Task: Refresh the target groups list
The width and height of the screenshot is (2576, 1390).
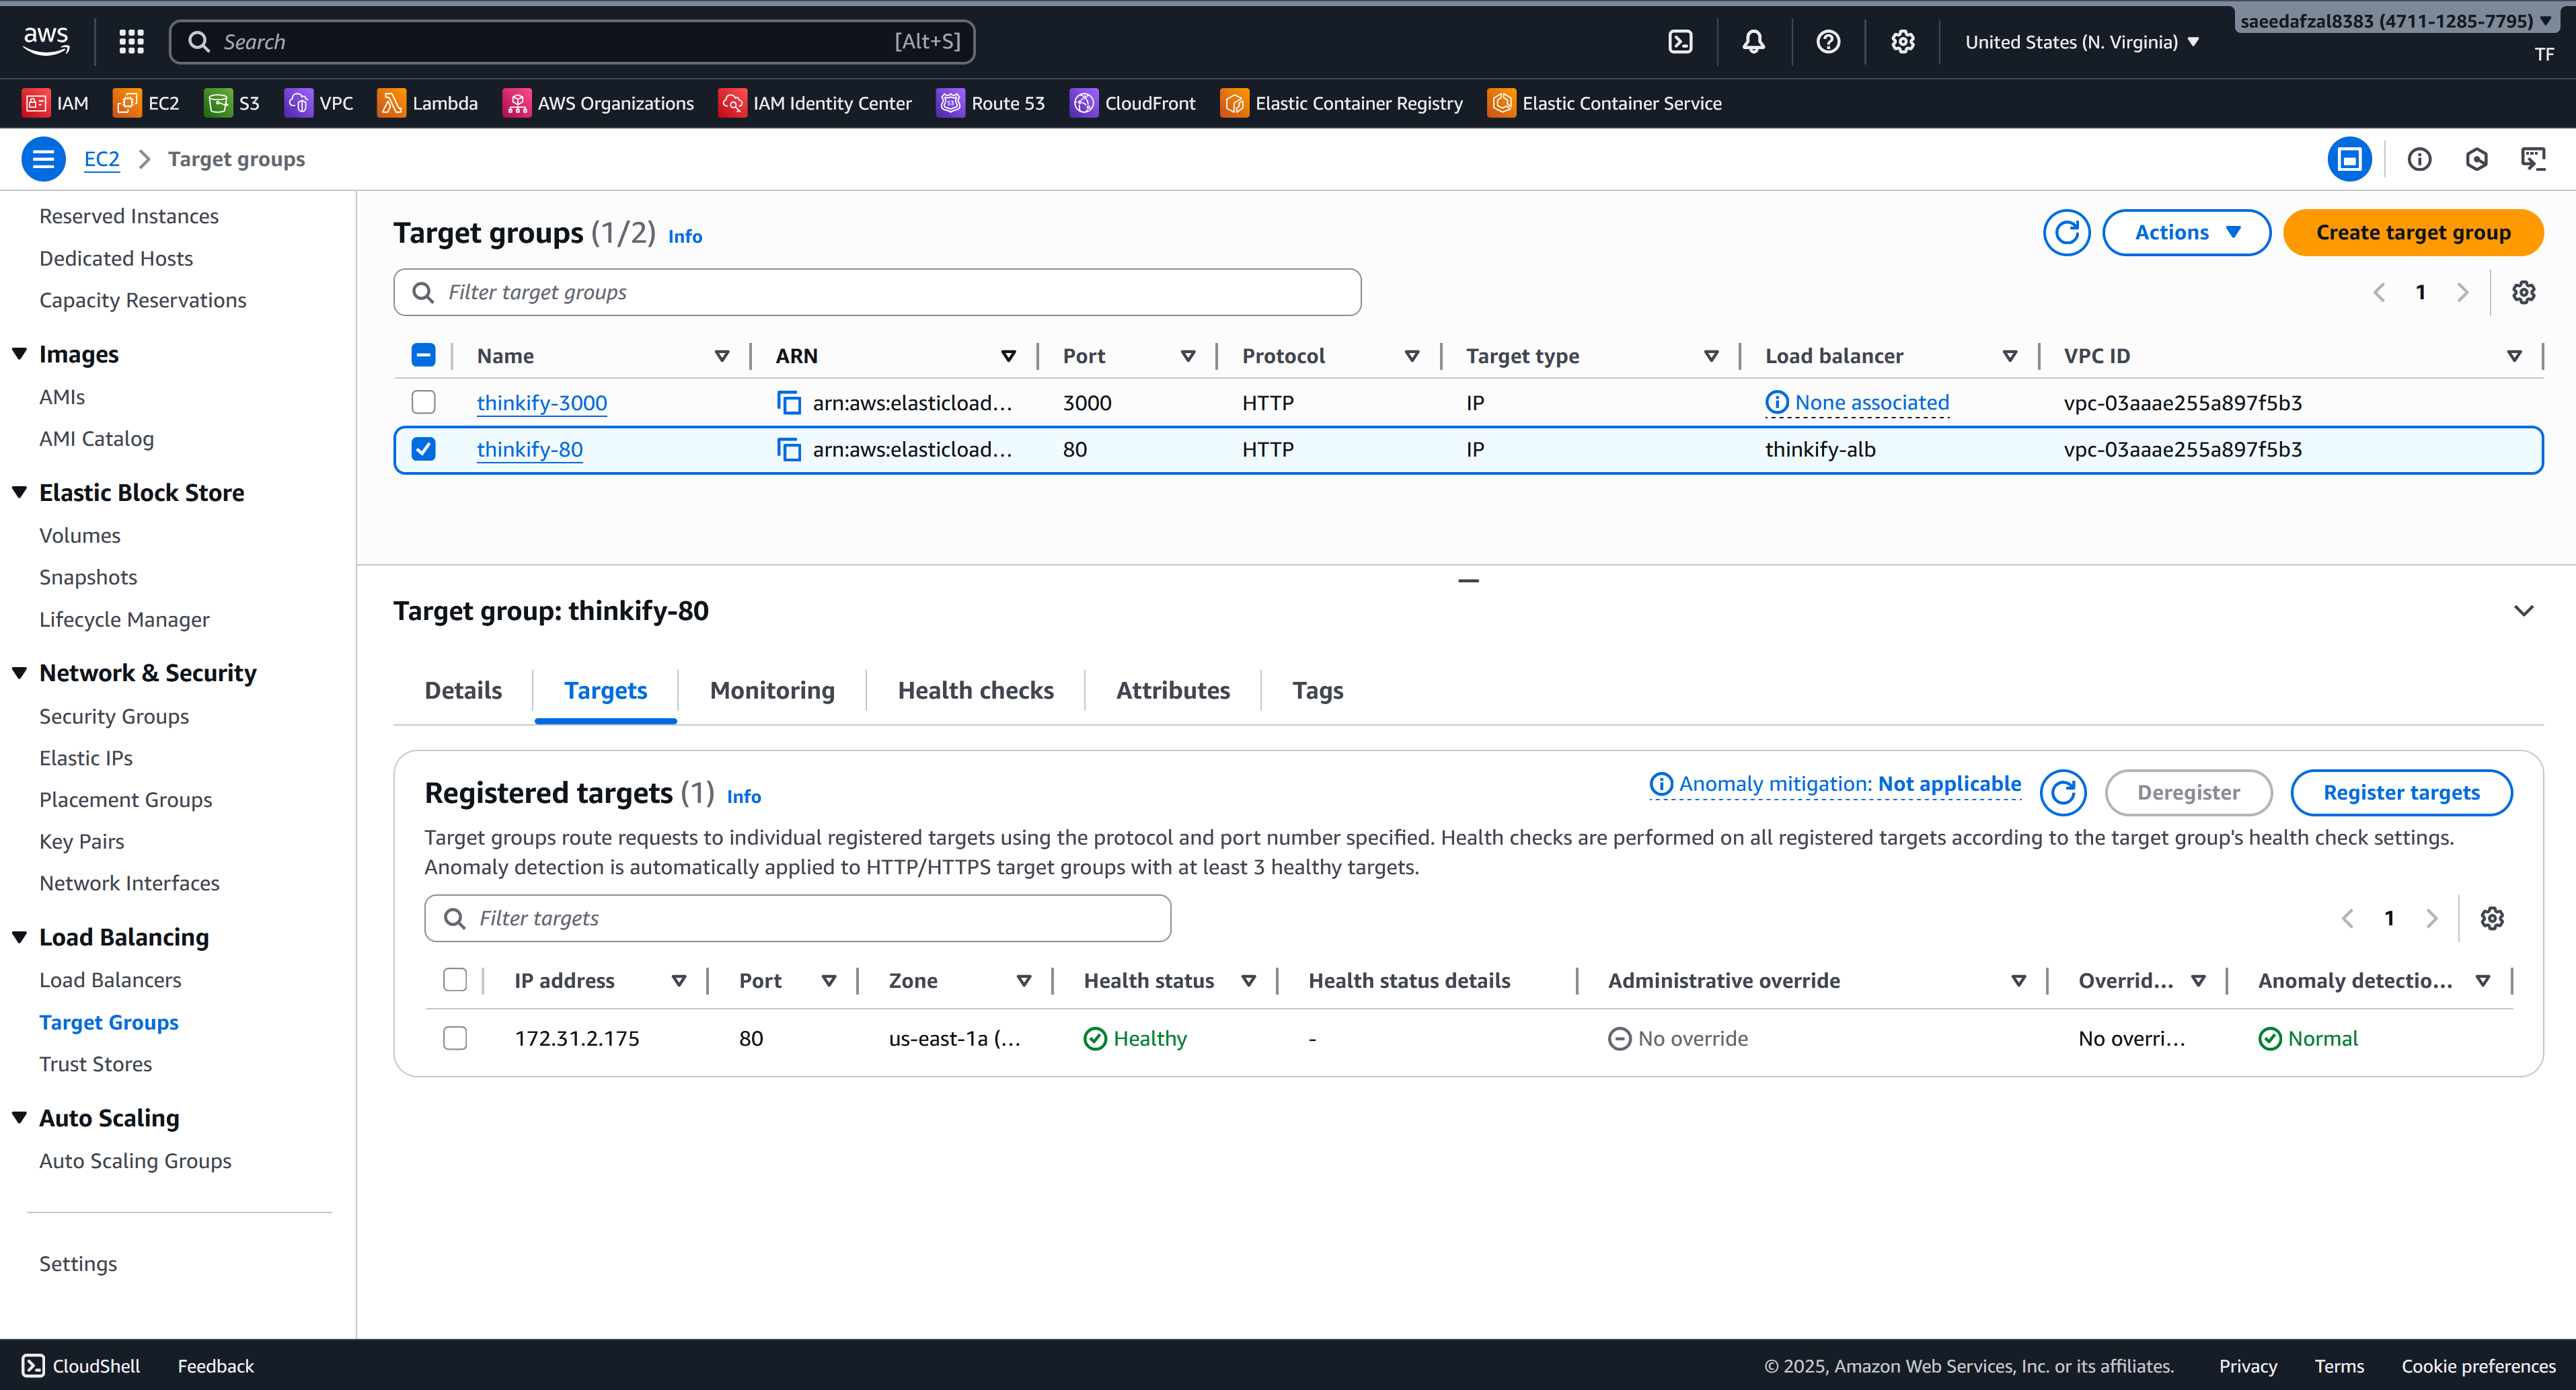Action: tap(2066, 233)
